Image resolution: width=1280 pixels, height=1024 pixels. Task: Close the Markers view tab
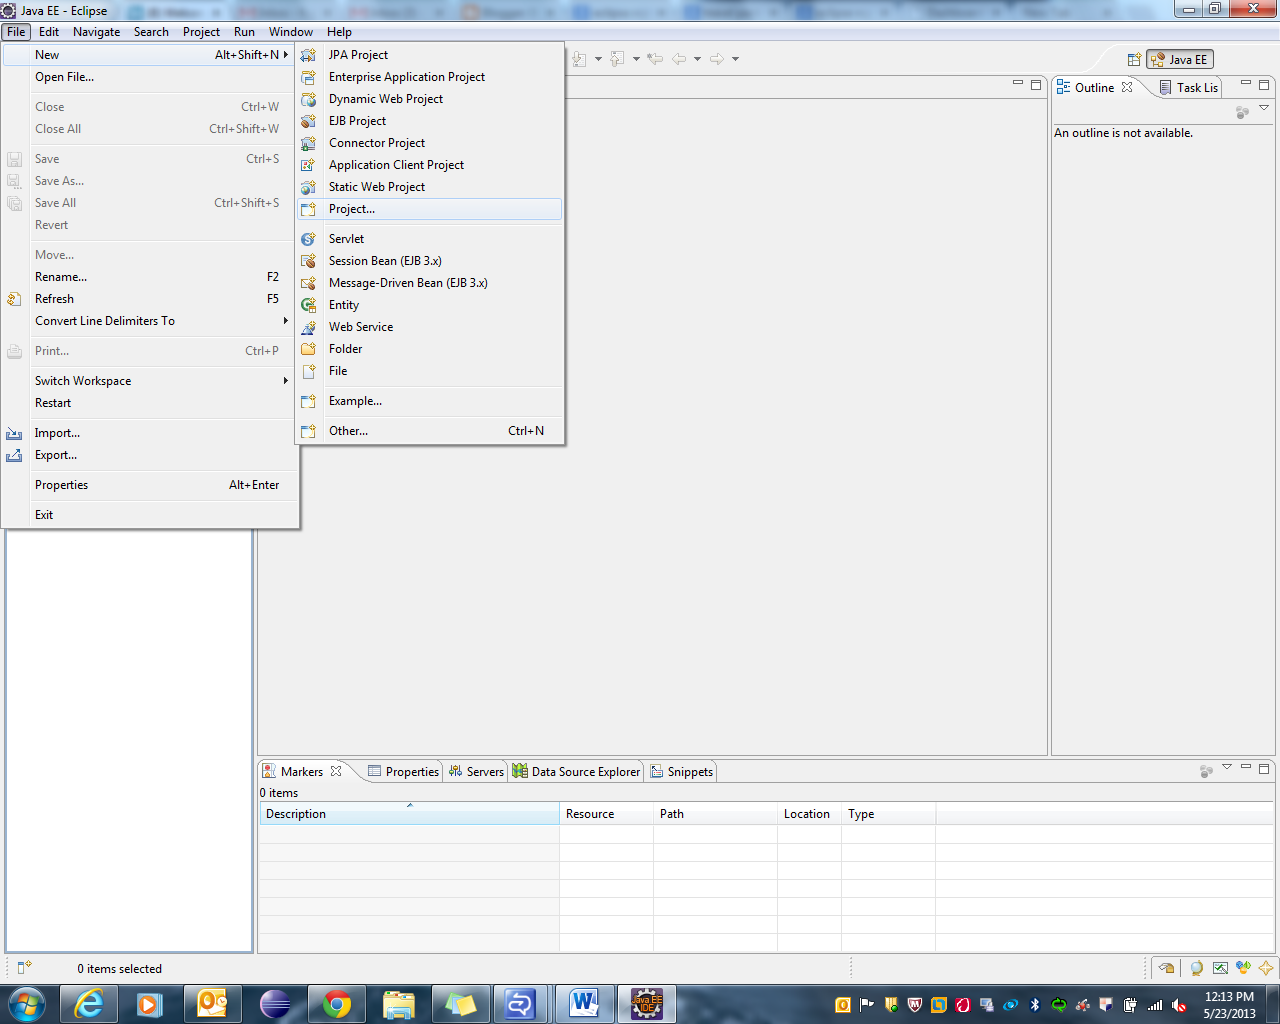pos(336,771)
